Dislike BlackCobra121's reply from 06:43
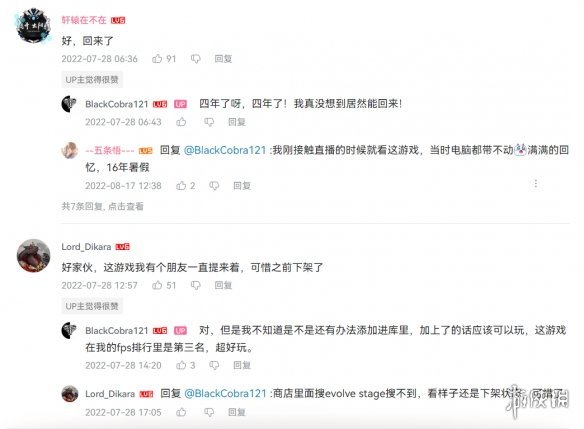 (x=209, y=122)
